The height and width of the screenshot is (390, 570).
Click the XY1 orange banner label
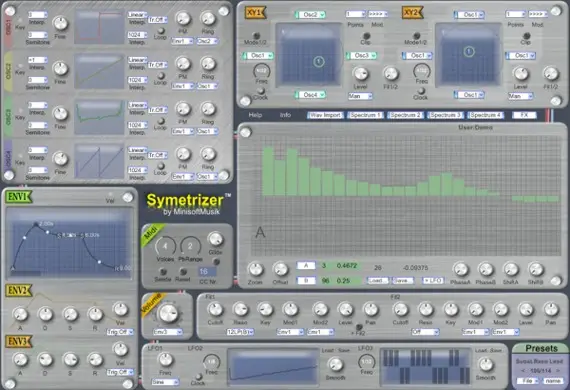point(255,13)
